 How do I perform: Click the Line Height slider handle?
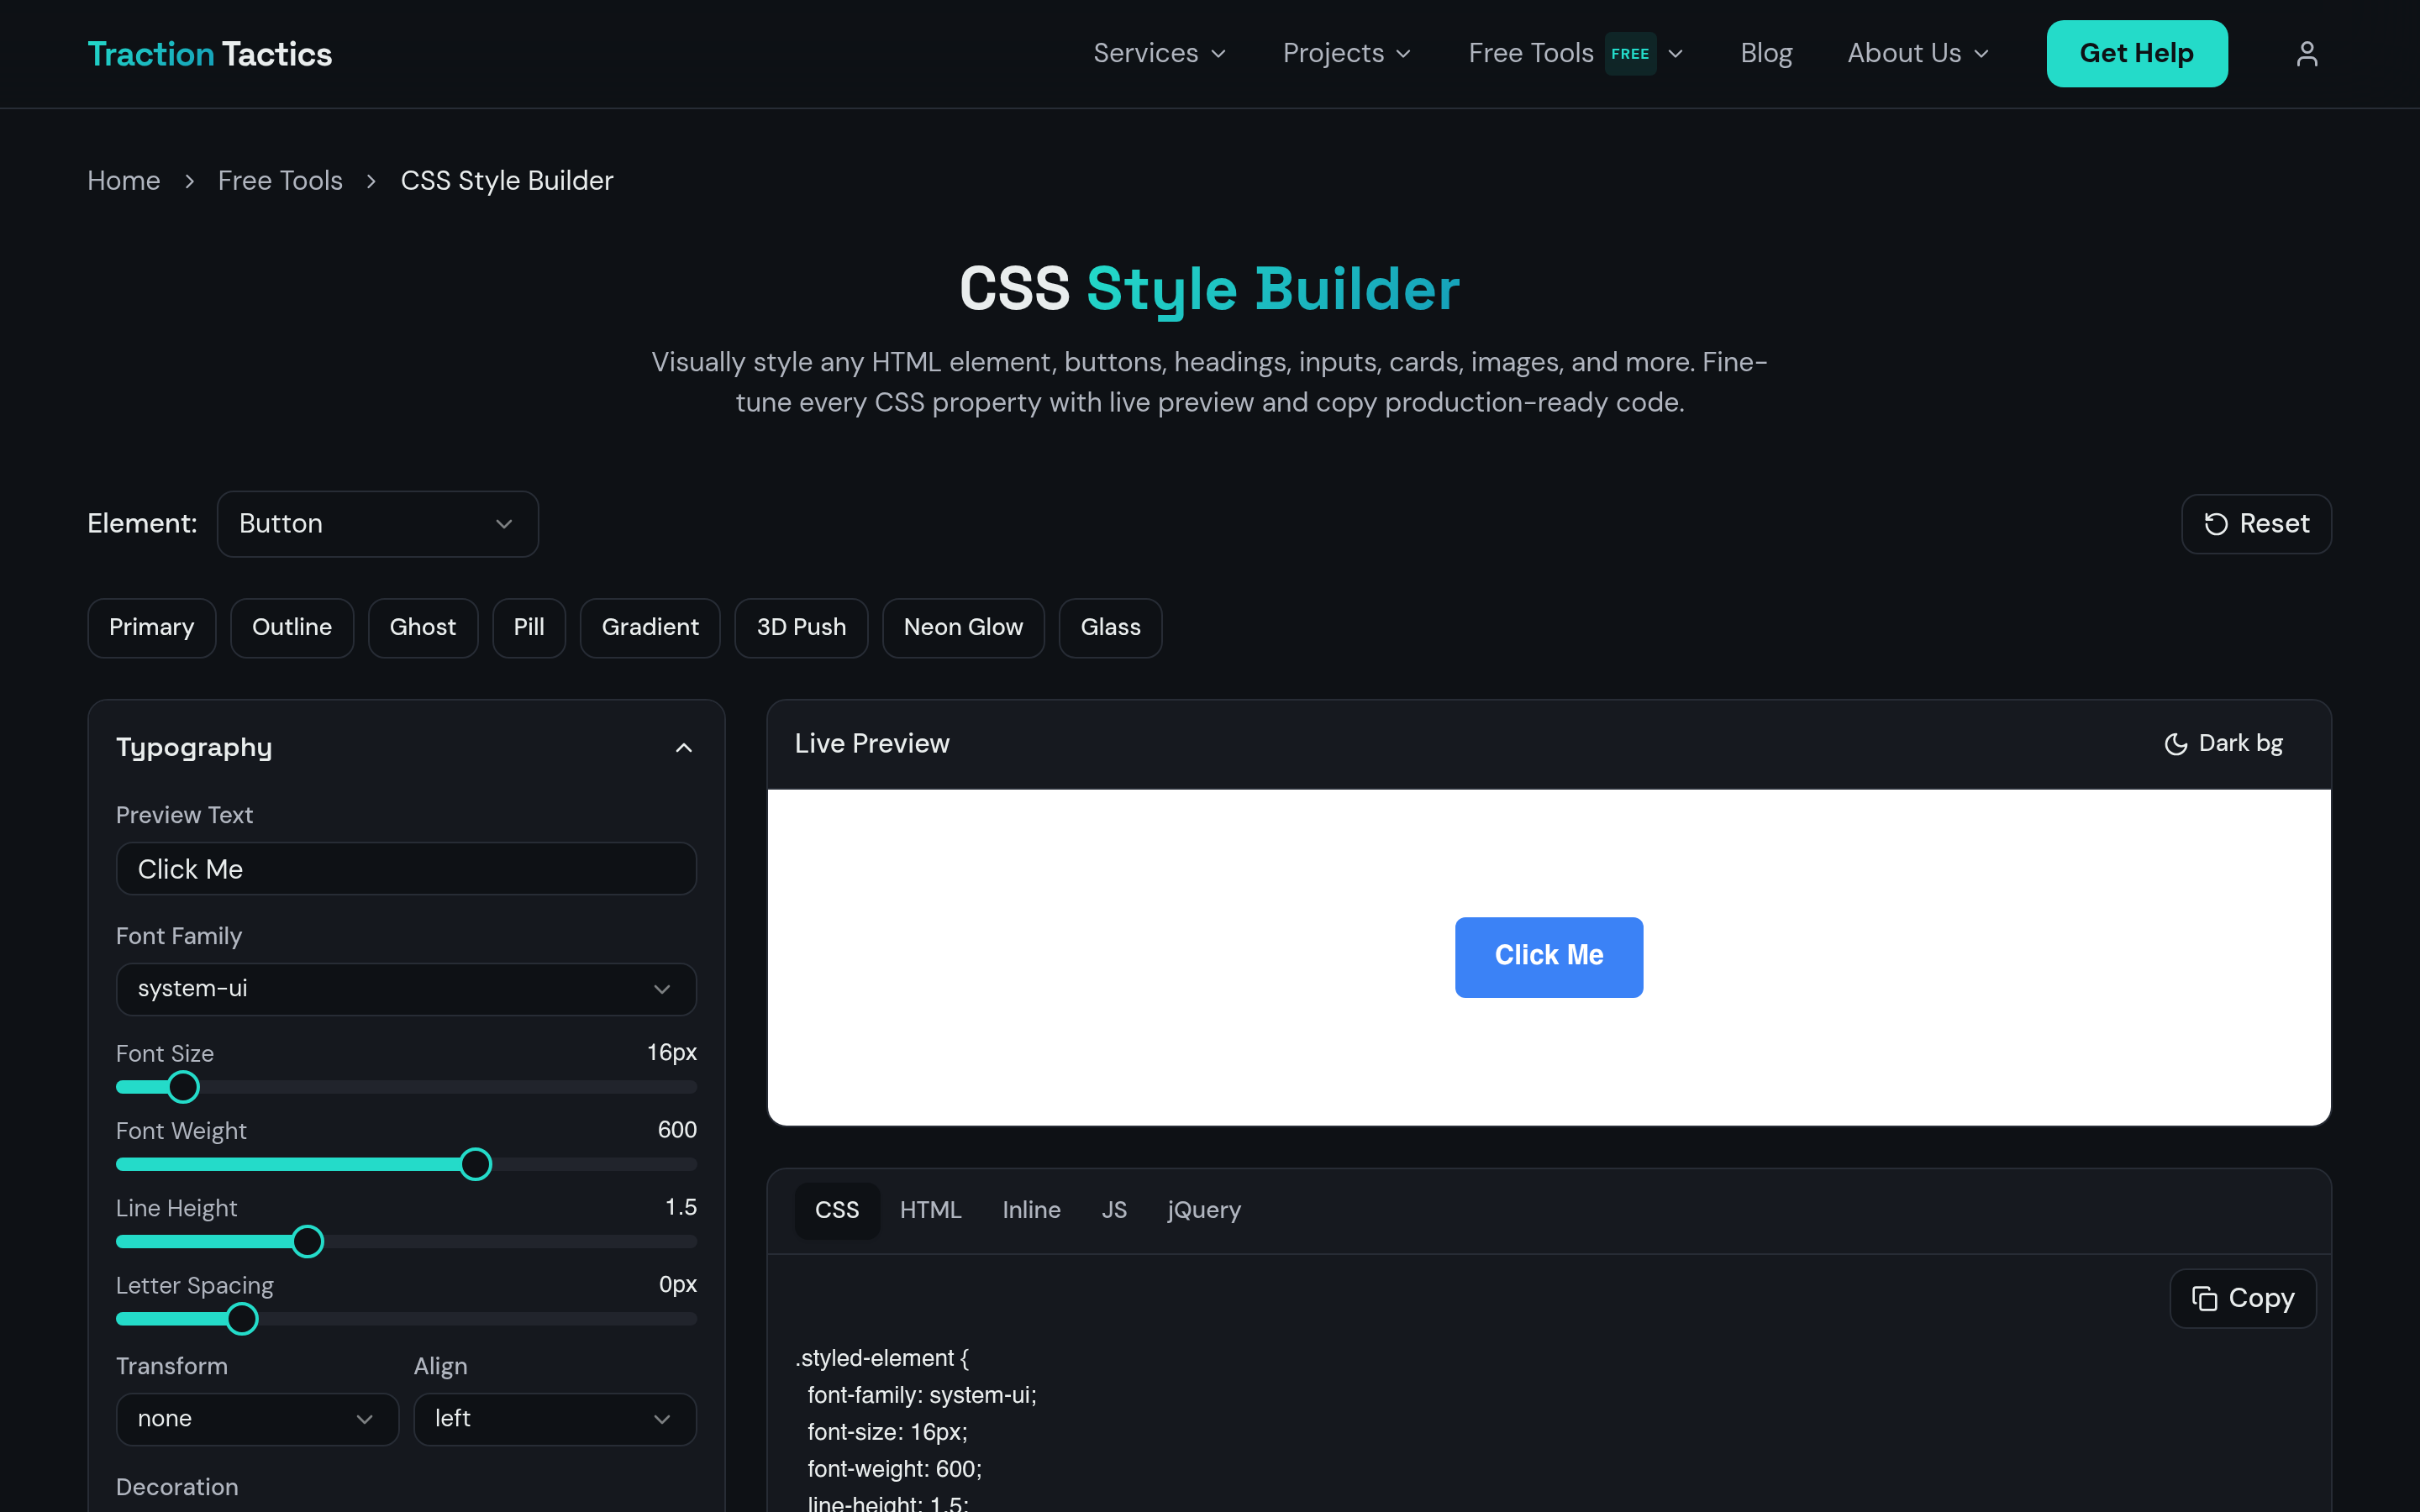[308, 1241]
